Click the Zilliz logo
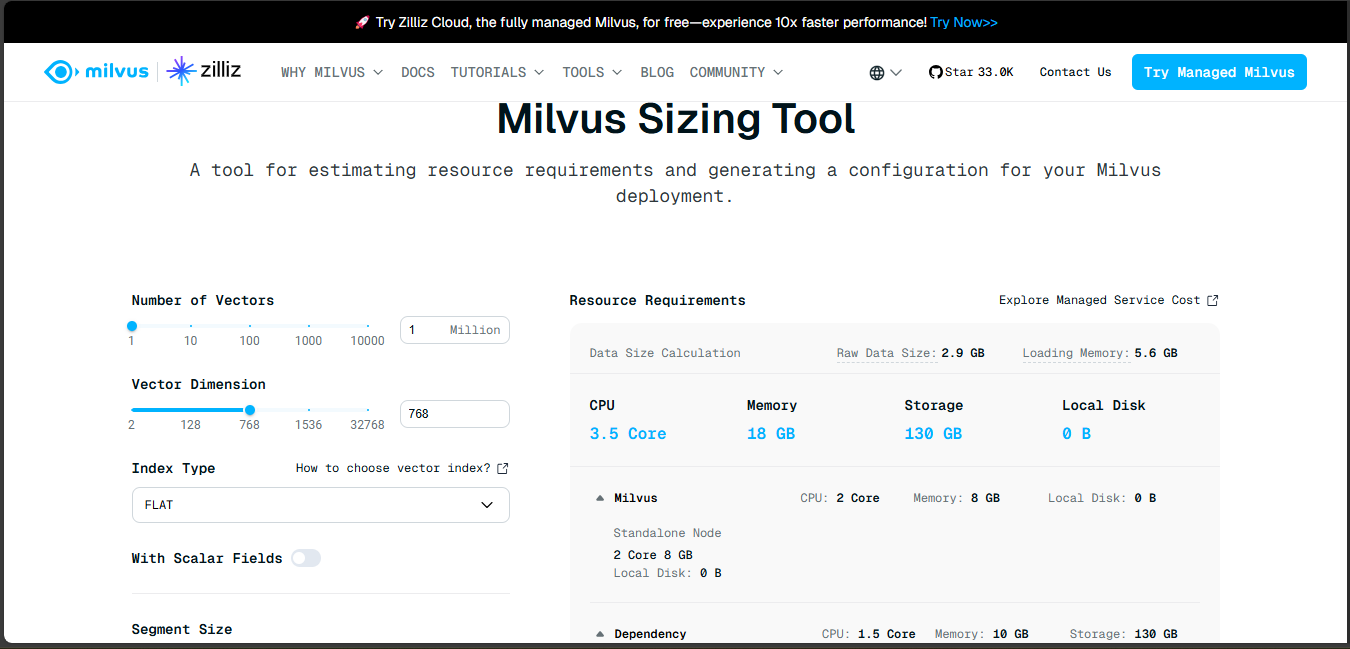 [x=203, y=71]
